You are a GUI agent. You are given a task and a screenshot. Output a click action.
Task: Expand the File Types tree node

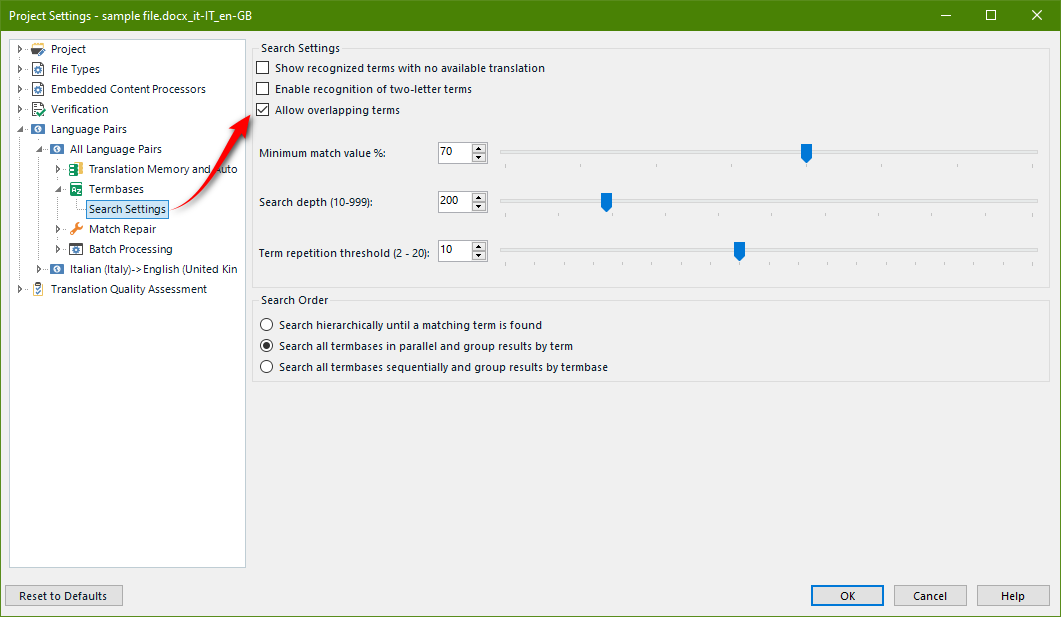click(x=20, y=69)
